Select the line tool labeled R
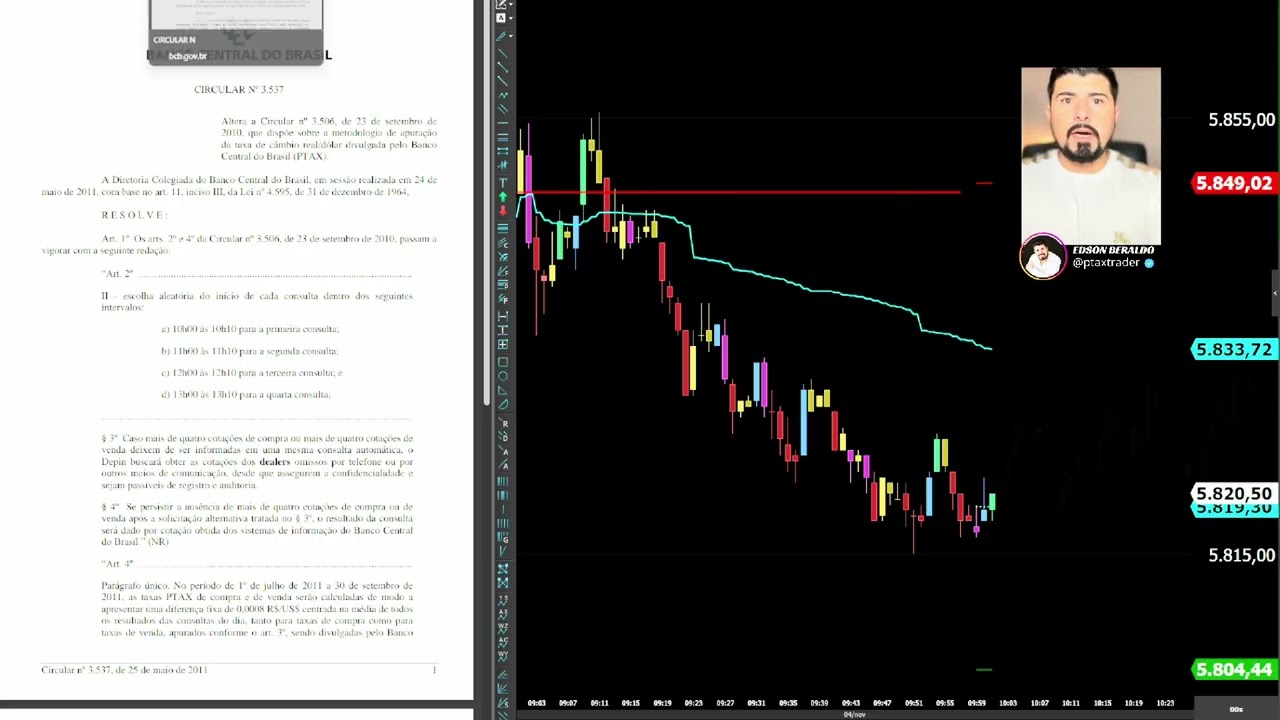The width and height of the screenshot is (1280, 720). click(x=504, y=423)
